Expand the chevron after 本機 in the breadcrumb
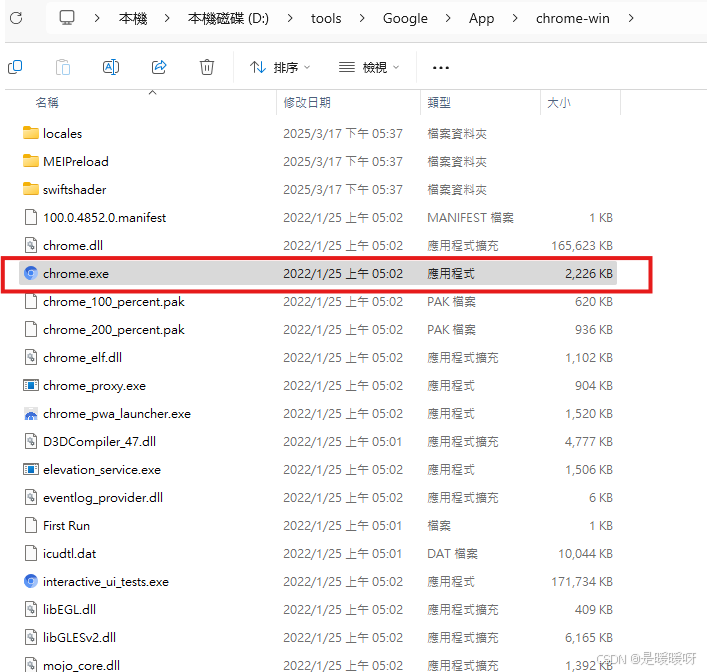This screenshot has width=707, height=672. [x=167, y=18]
